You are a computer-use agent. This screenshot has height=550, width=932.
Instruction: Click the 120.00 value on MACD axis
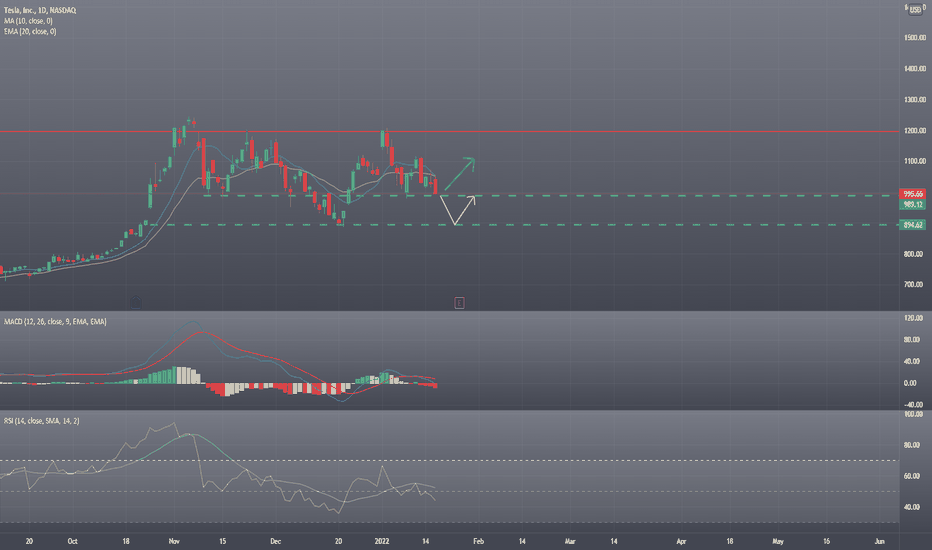pyautogui.click(x=914, y=318)
